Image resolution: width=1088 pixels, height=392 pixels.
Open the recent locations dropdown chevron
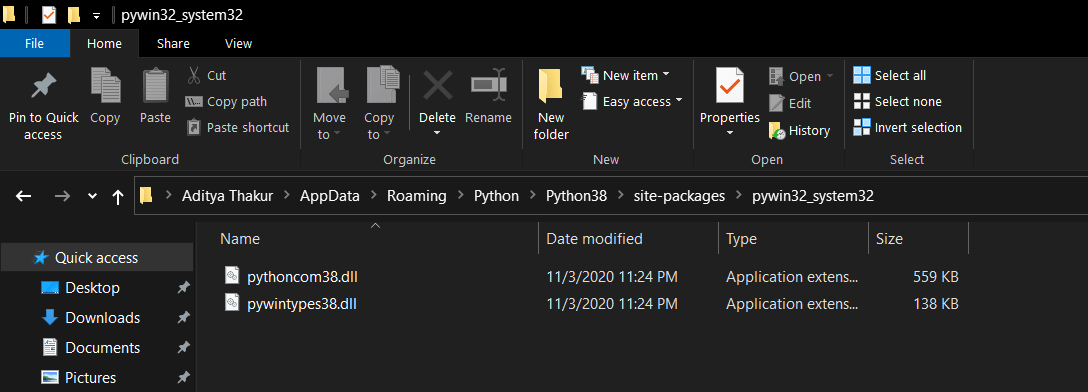92,196
